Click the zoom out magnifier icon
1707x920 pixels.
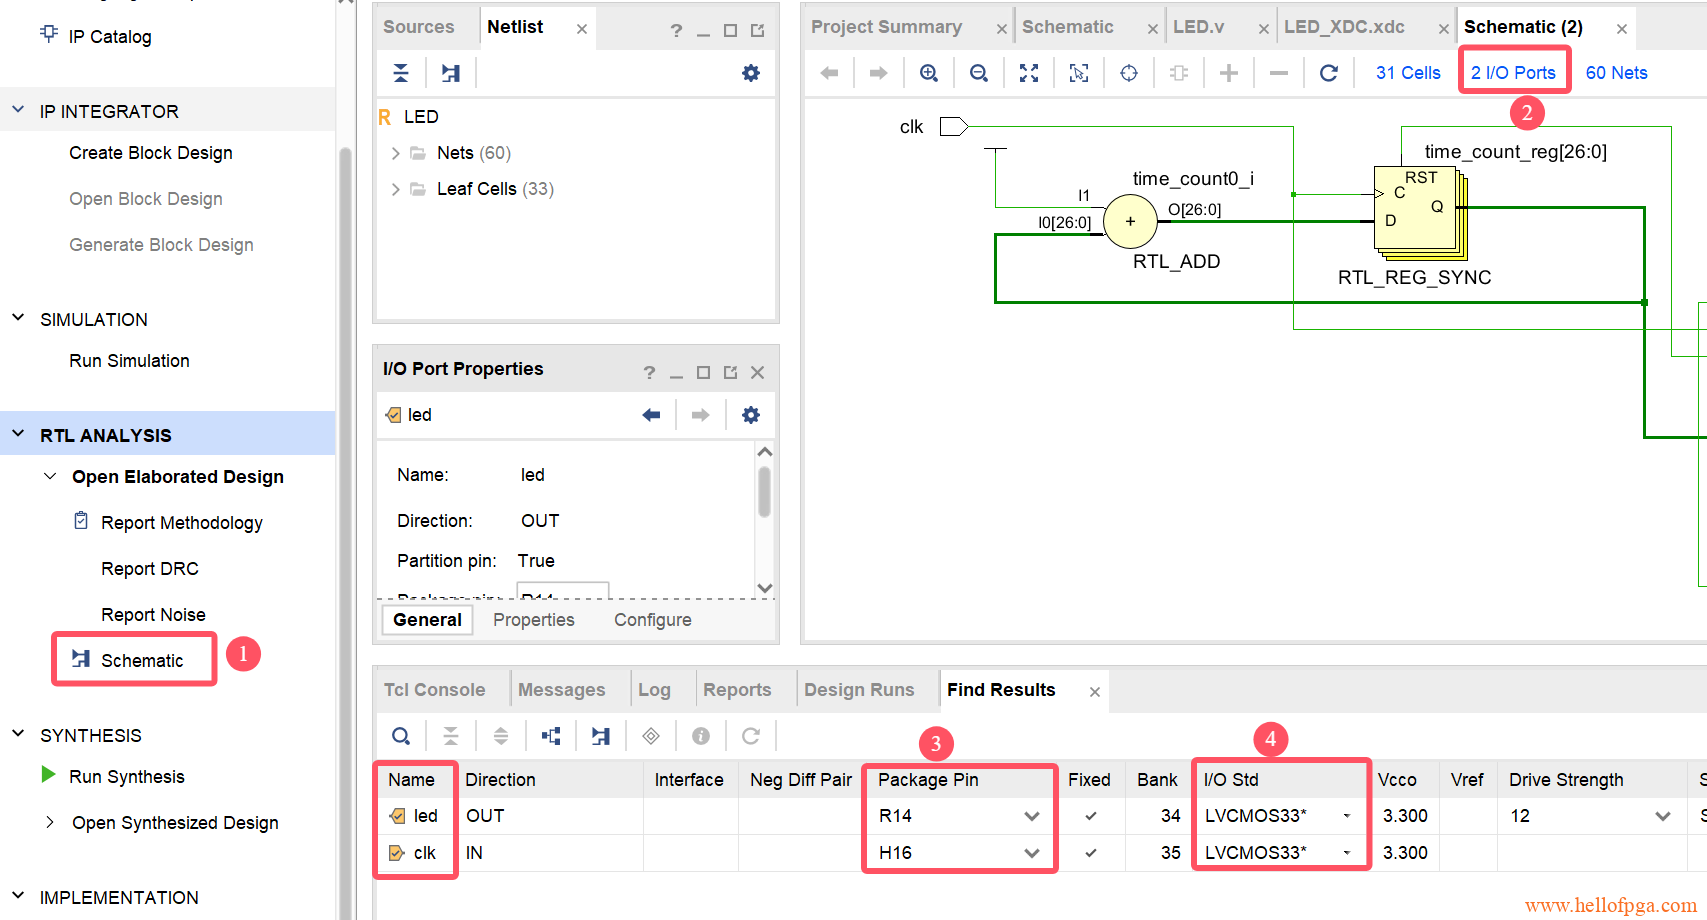pos(979,73)
